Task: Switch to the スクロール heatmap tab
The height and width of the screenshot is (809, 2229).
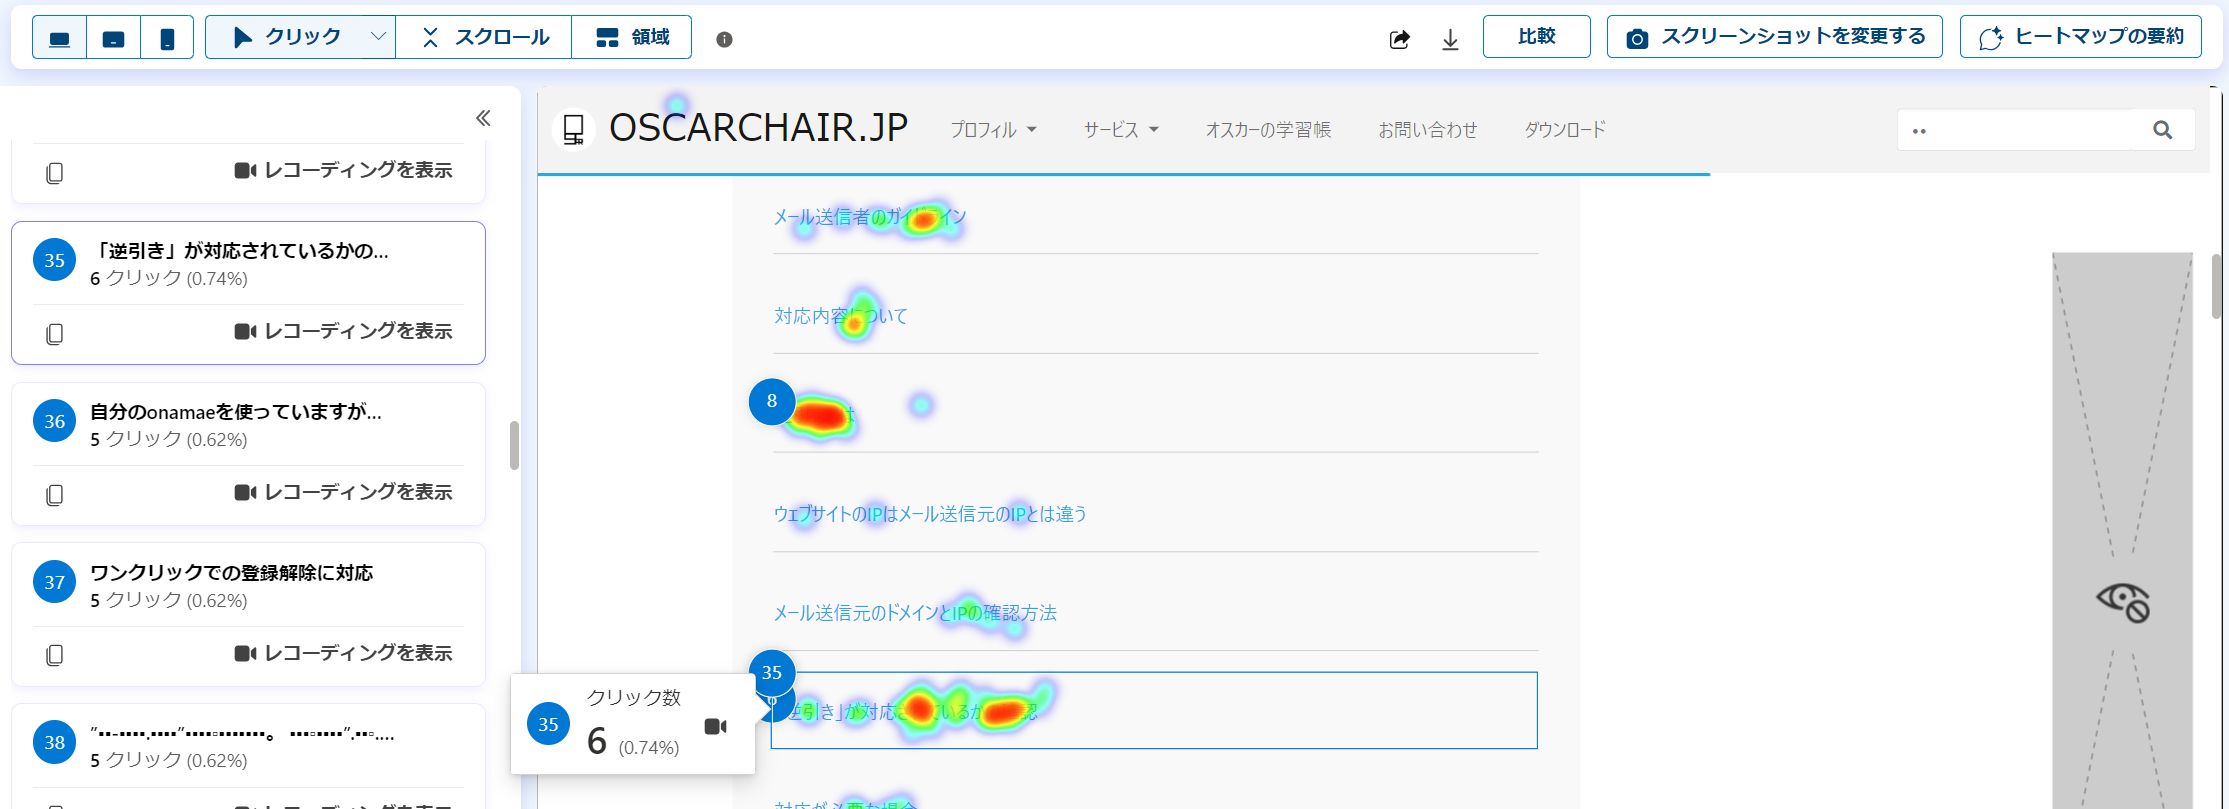Action: [484, 37]
